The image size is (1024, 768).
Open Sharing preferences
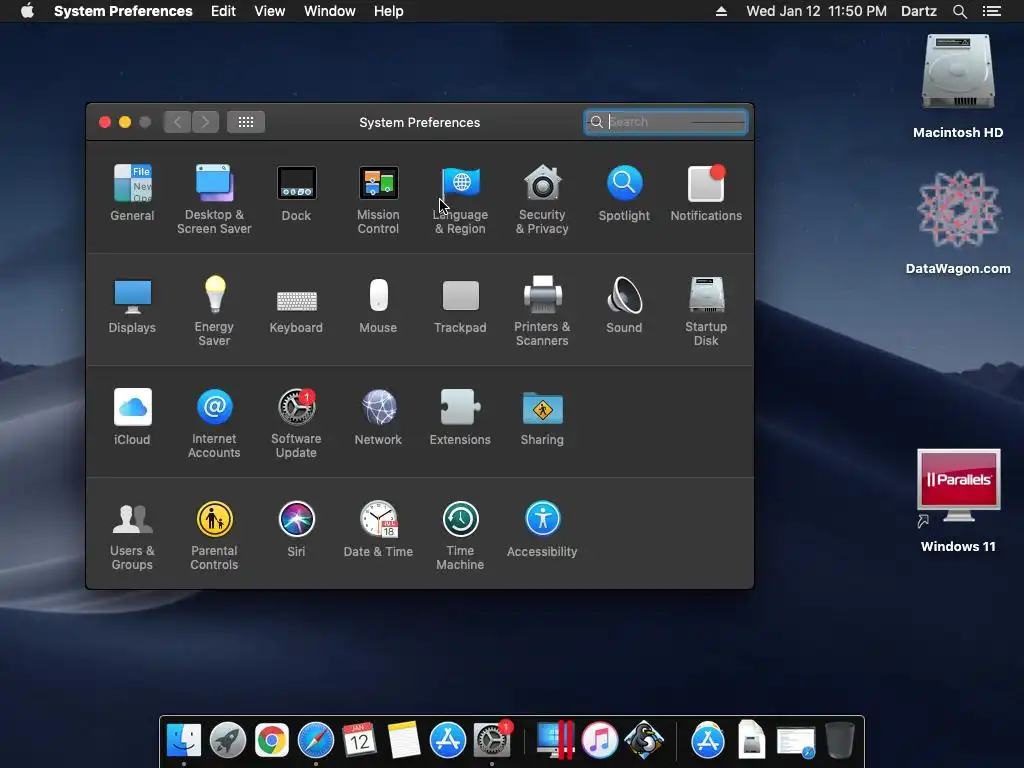tap(542, 417)
